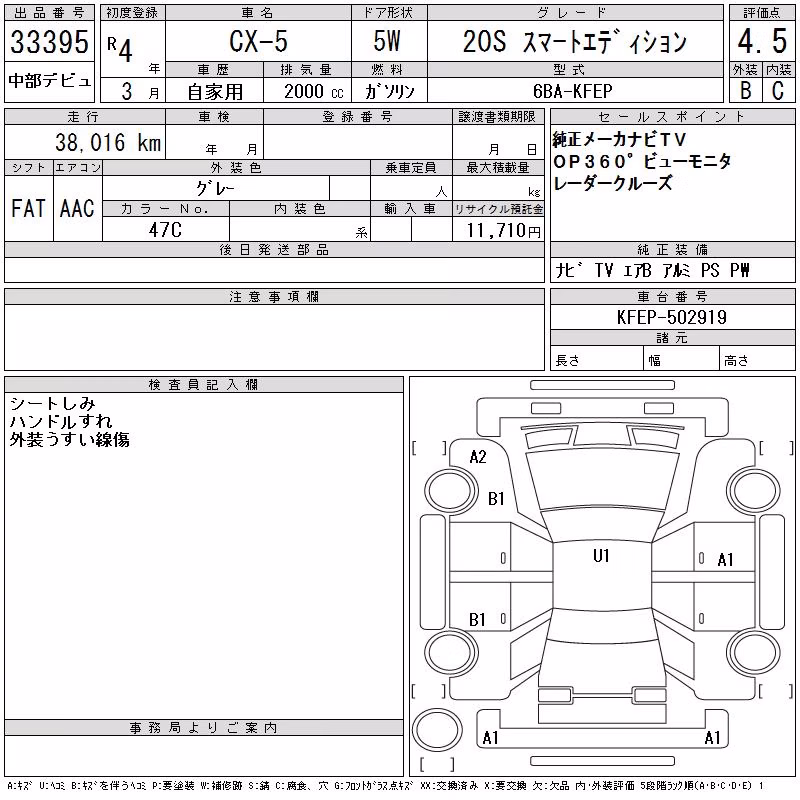Click the displacement value 2000 cc
This screenshot has height=800, width=800.
click(x=314, y=91)
